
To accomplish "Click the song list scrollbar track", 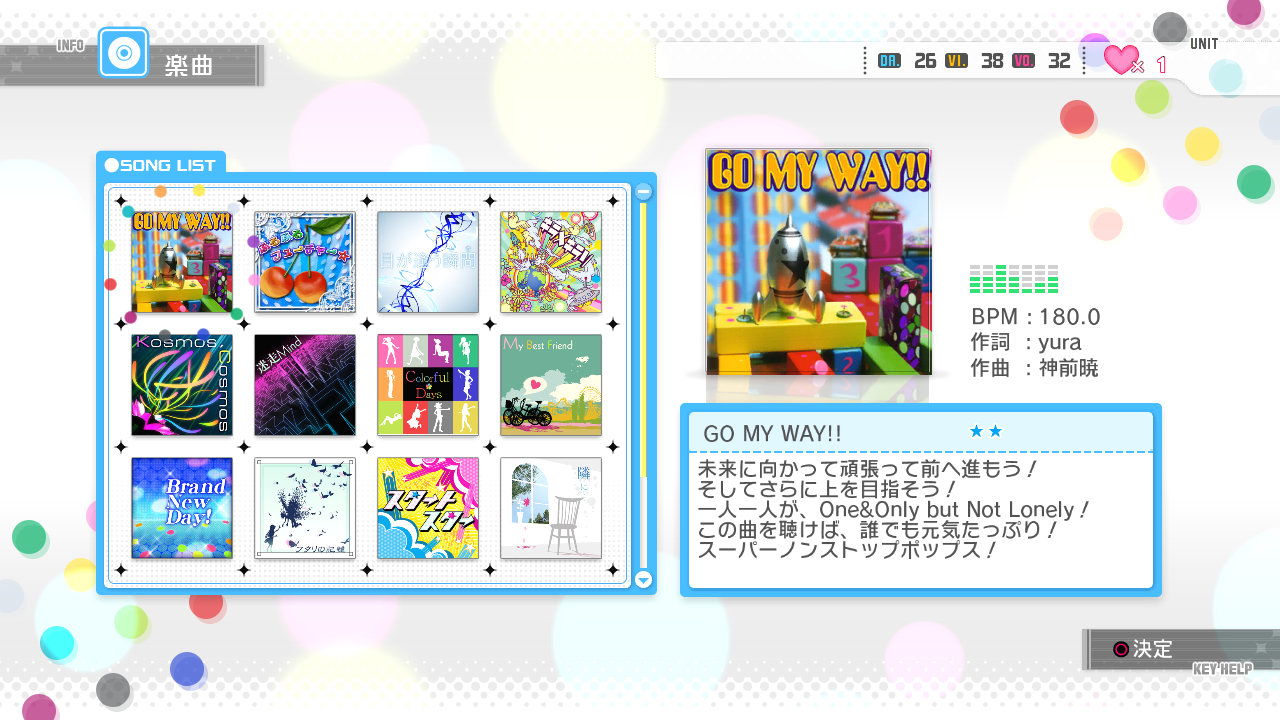I will [644, 400].
